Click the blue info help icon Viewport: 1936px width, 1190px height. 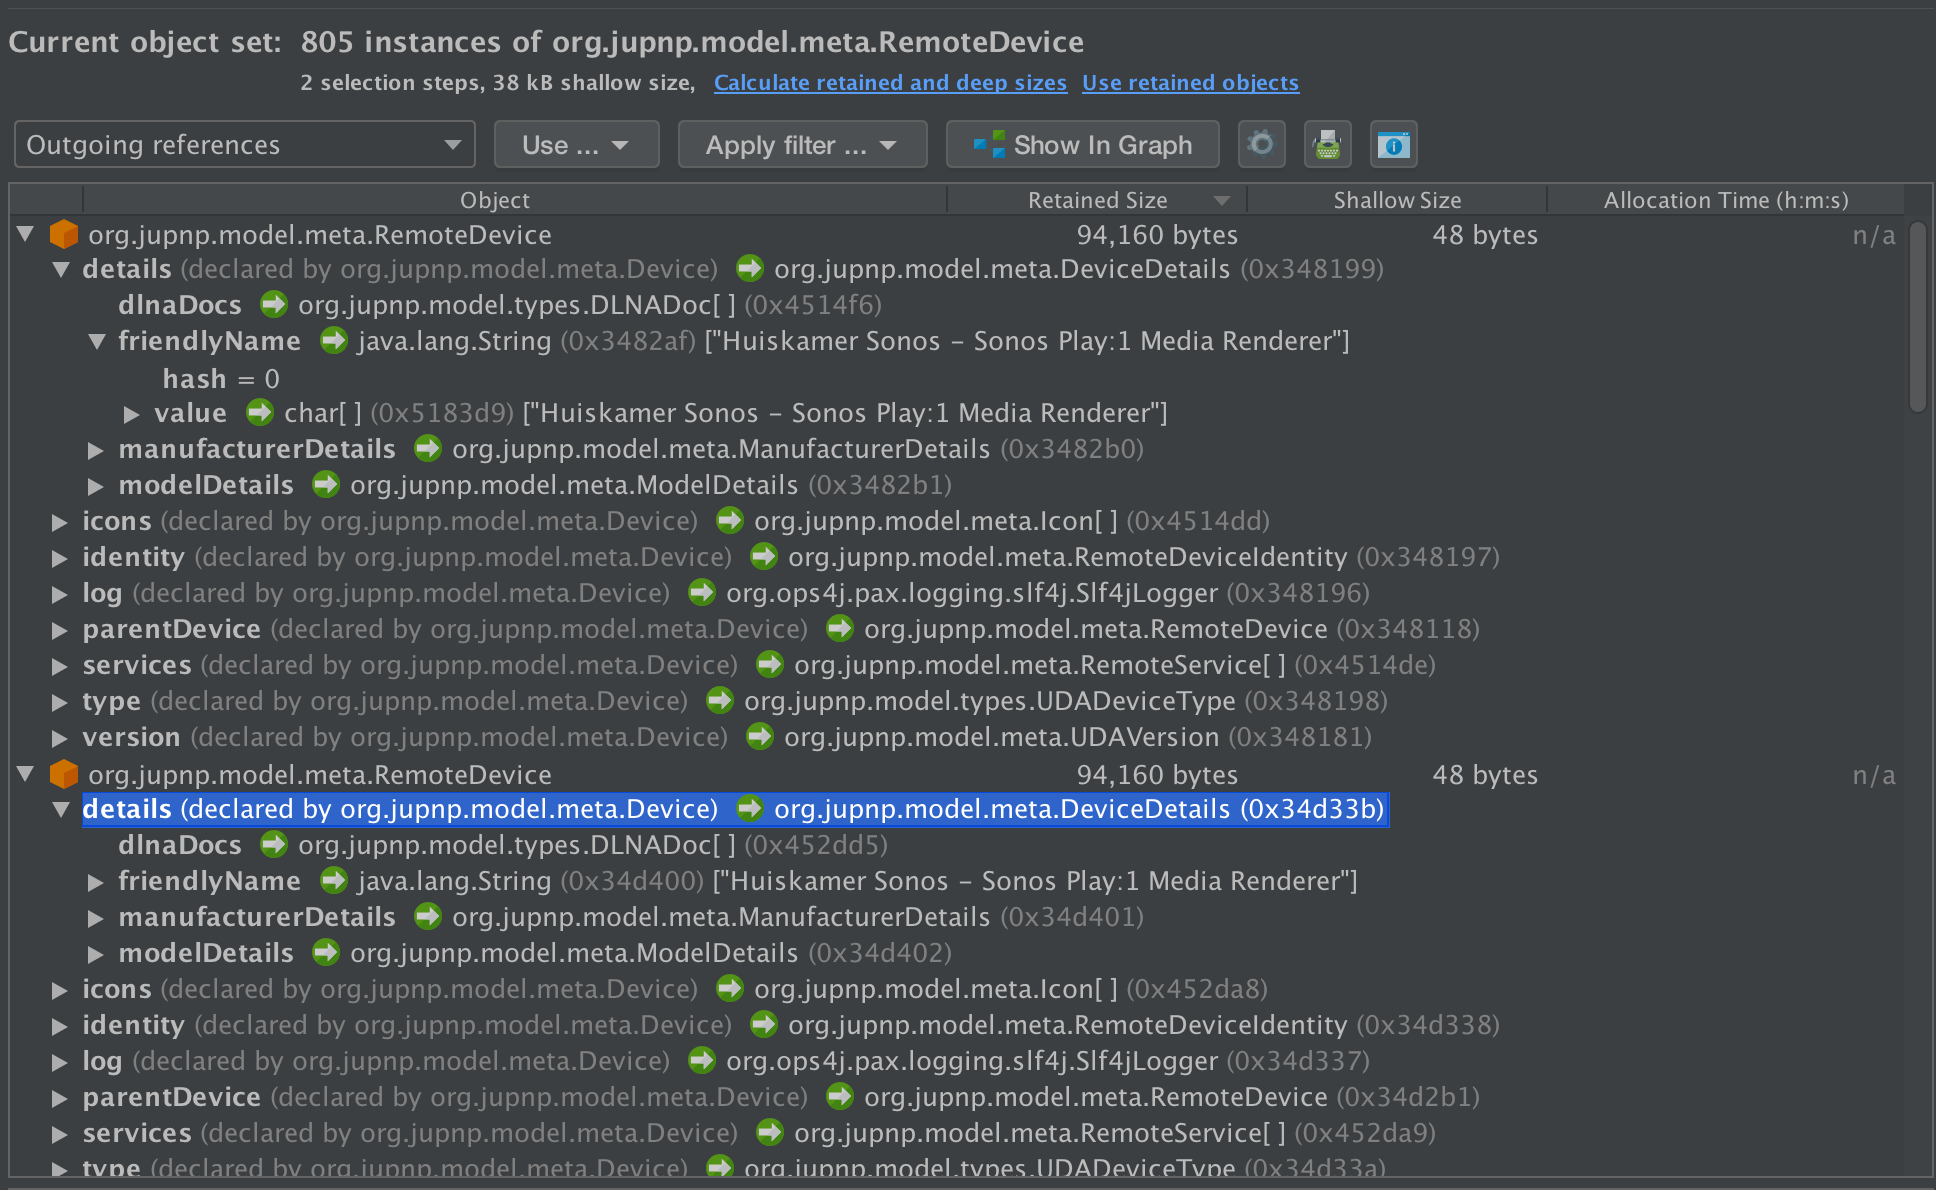coord(1393,145)
